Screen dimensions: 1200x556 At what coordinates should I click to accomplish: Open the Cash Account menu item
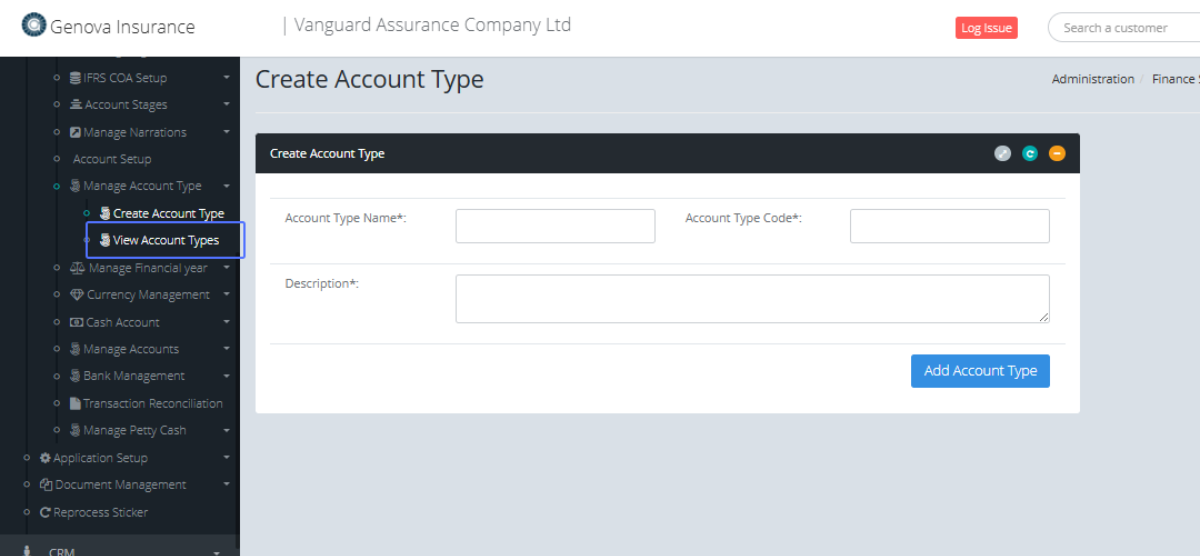[x=122, y=322]
